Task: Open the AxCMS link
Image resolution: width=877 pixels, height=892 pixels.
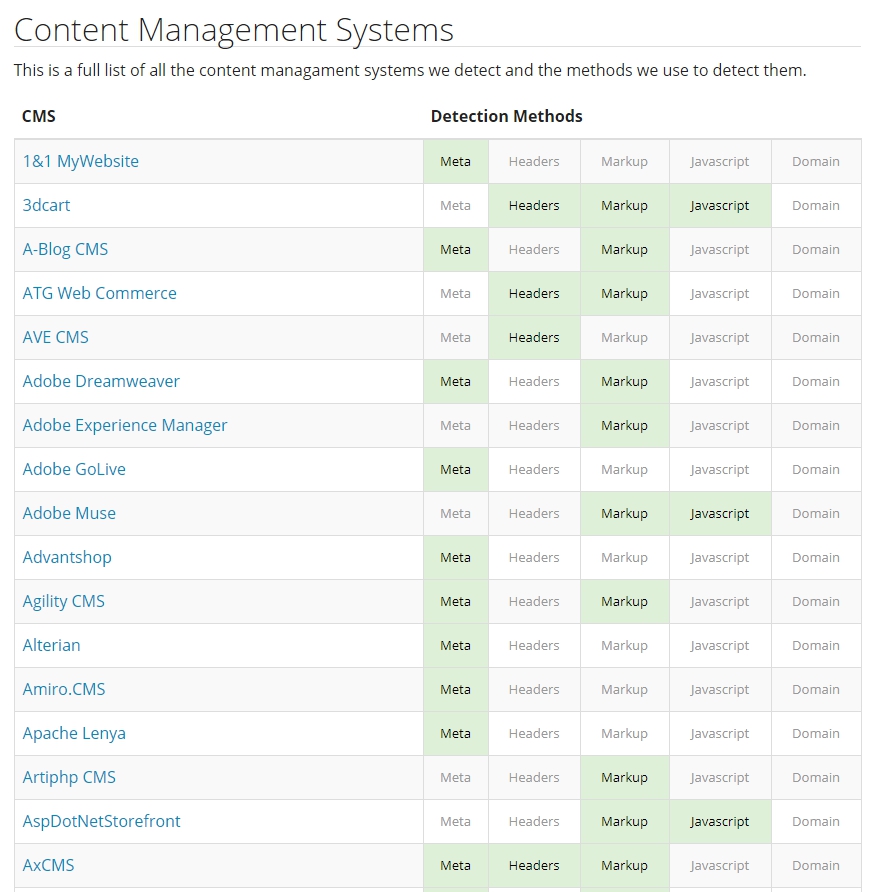Action: (x=48, y=865)
